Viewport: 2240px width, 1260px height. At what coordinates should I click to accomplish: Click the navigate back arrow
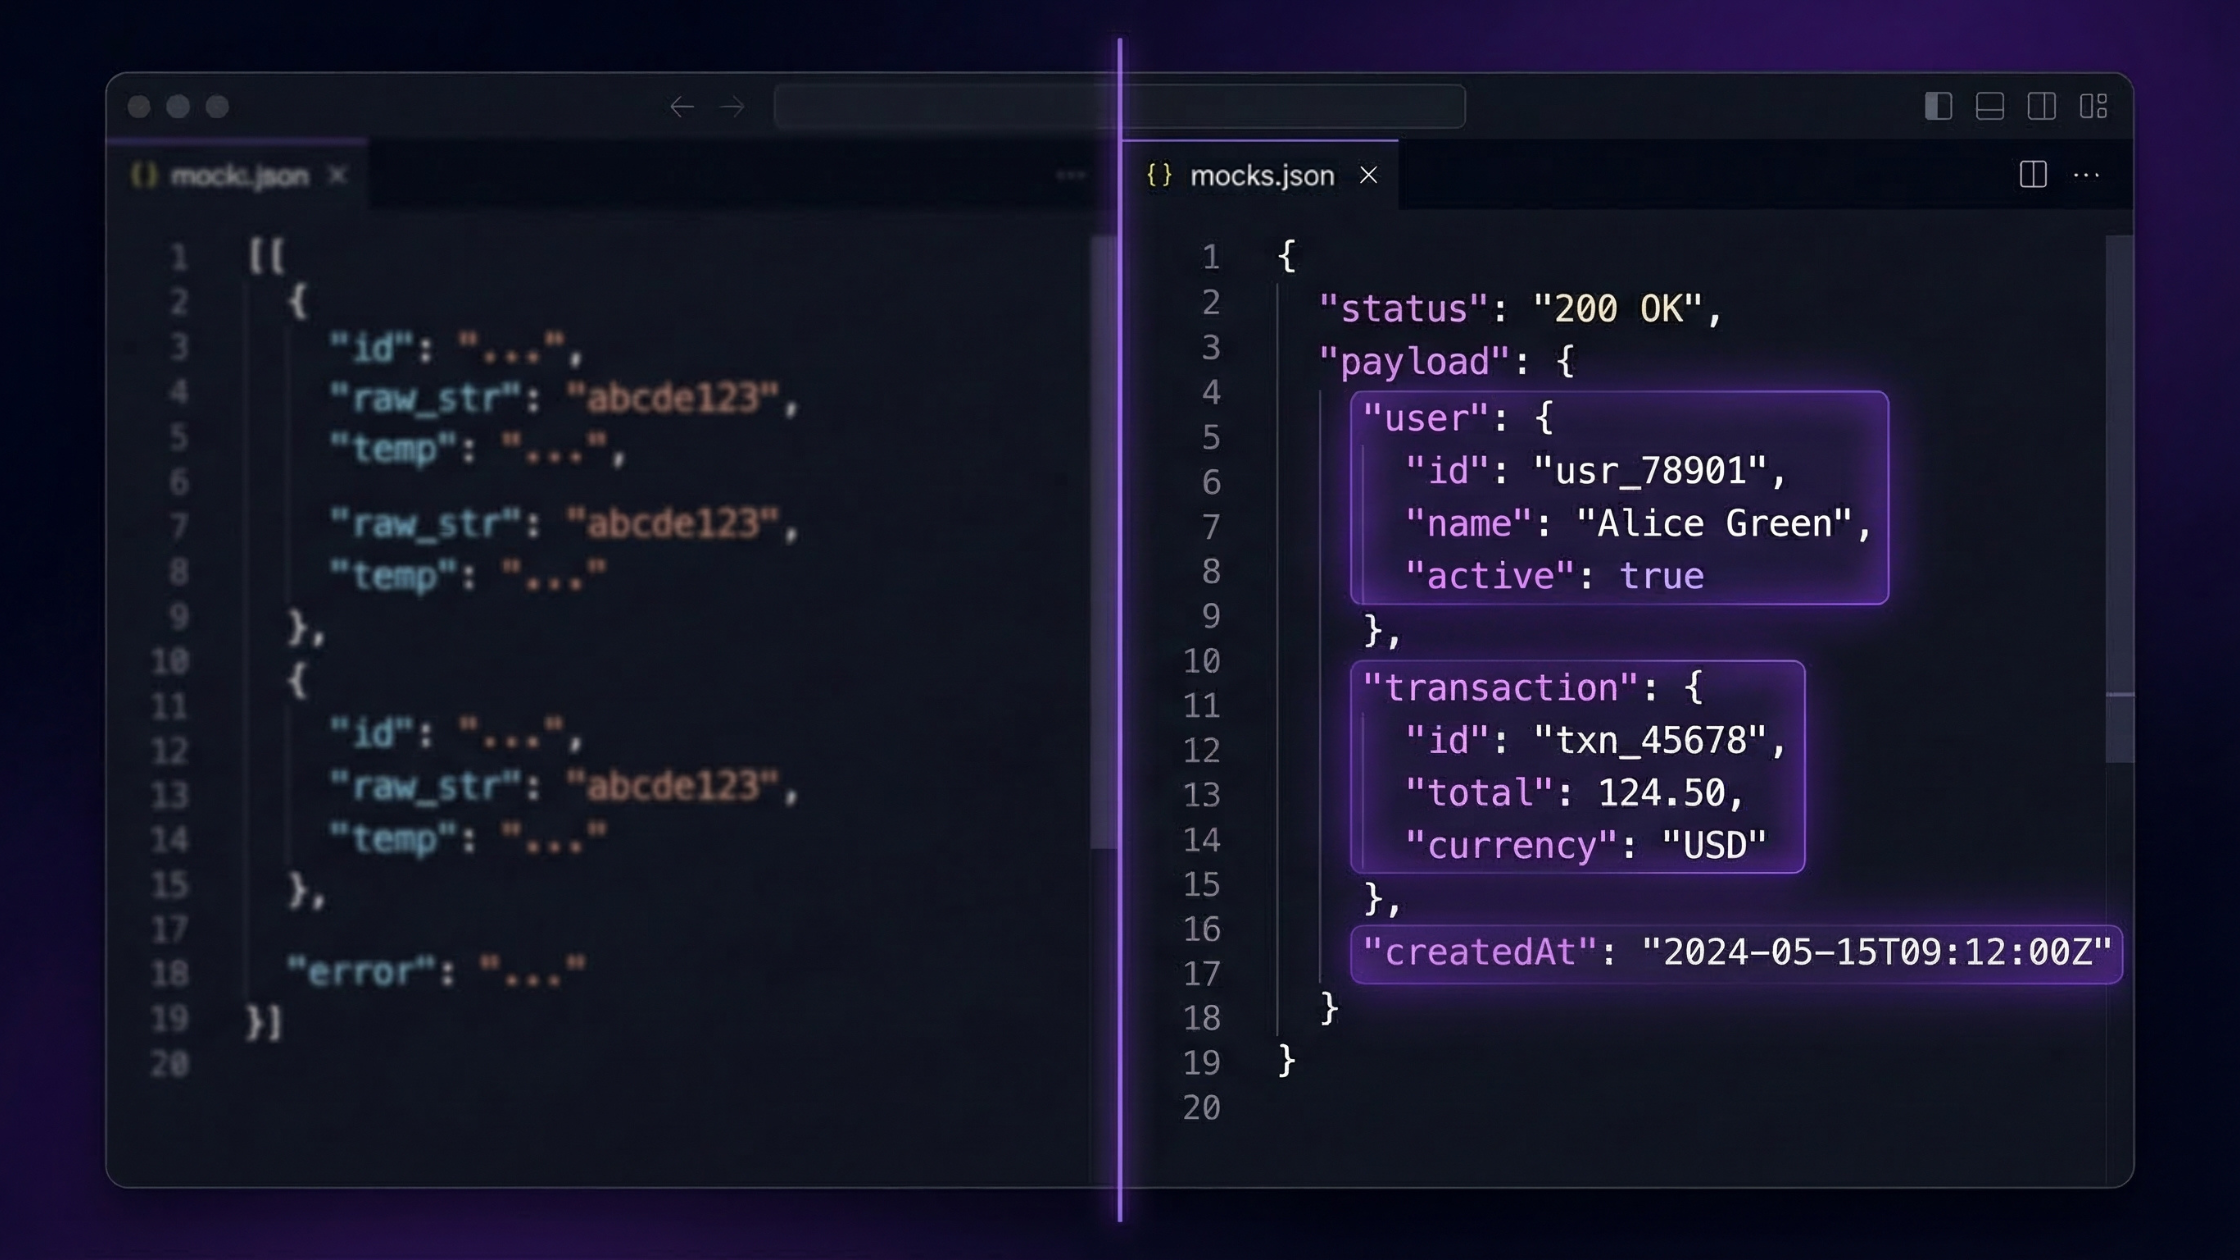pyautogui.click(x=682, y=106)
